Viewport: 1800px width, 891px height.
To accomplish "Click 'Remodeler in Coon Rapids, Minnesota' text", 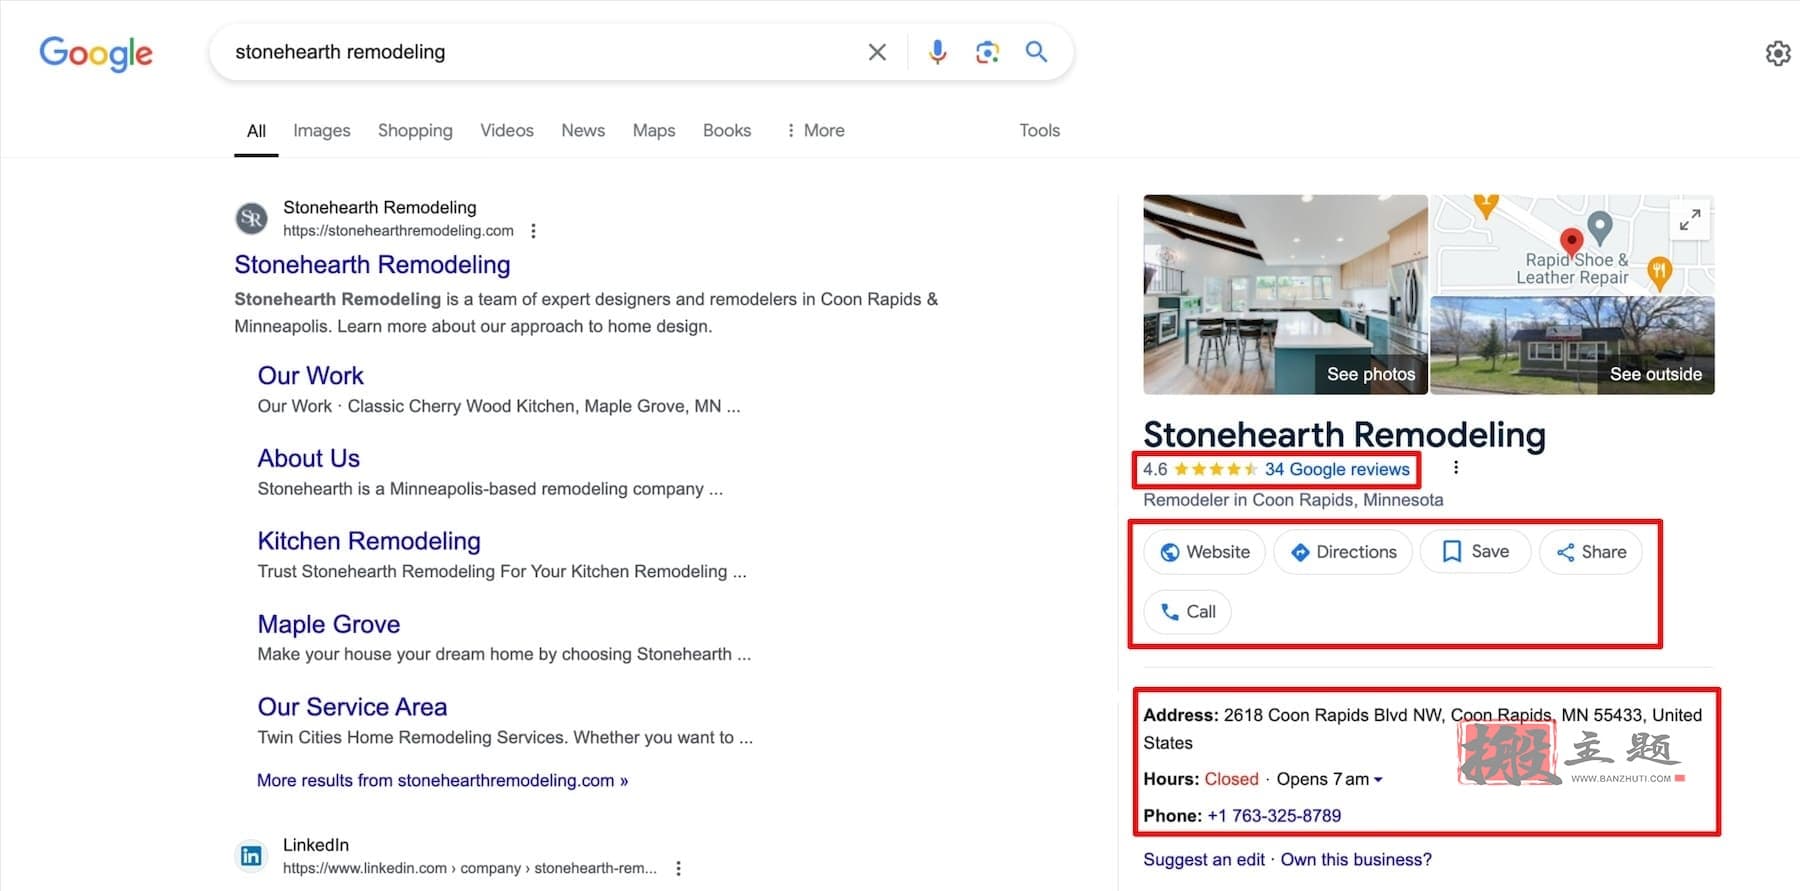I will [x=1293, y=500].
